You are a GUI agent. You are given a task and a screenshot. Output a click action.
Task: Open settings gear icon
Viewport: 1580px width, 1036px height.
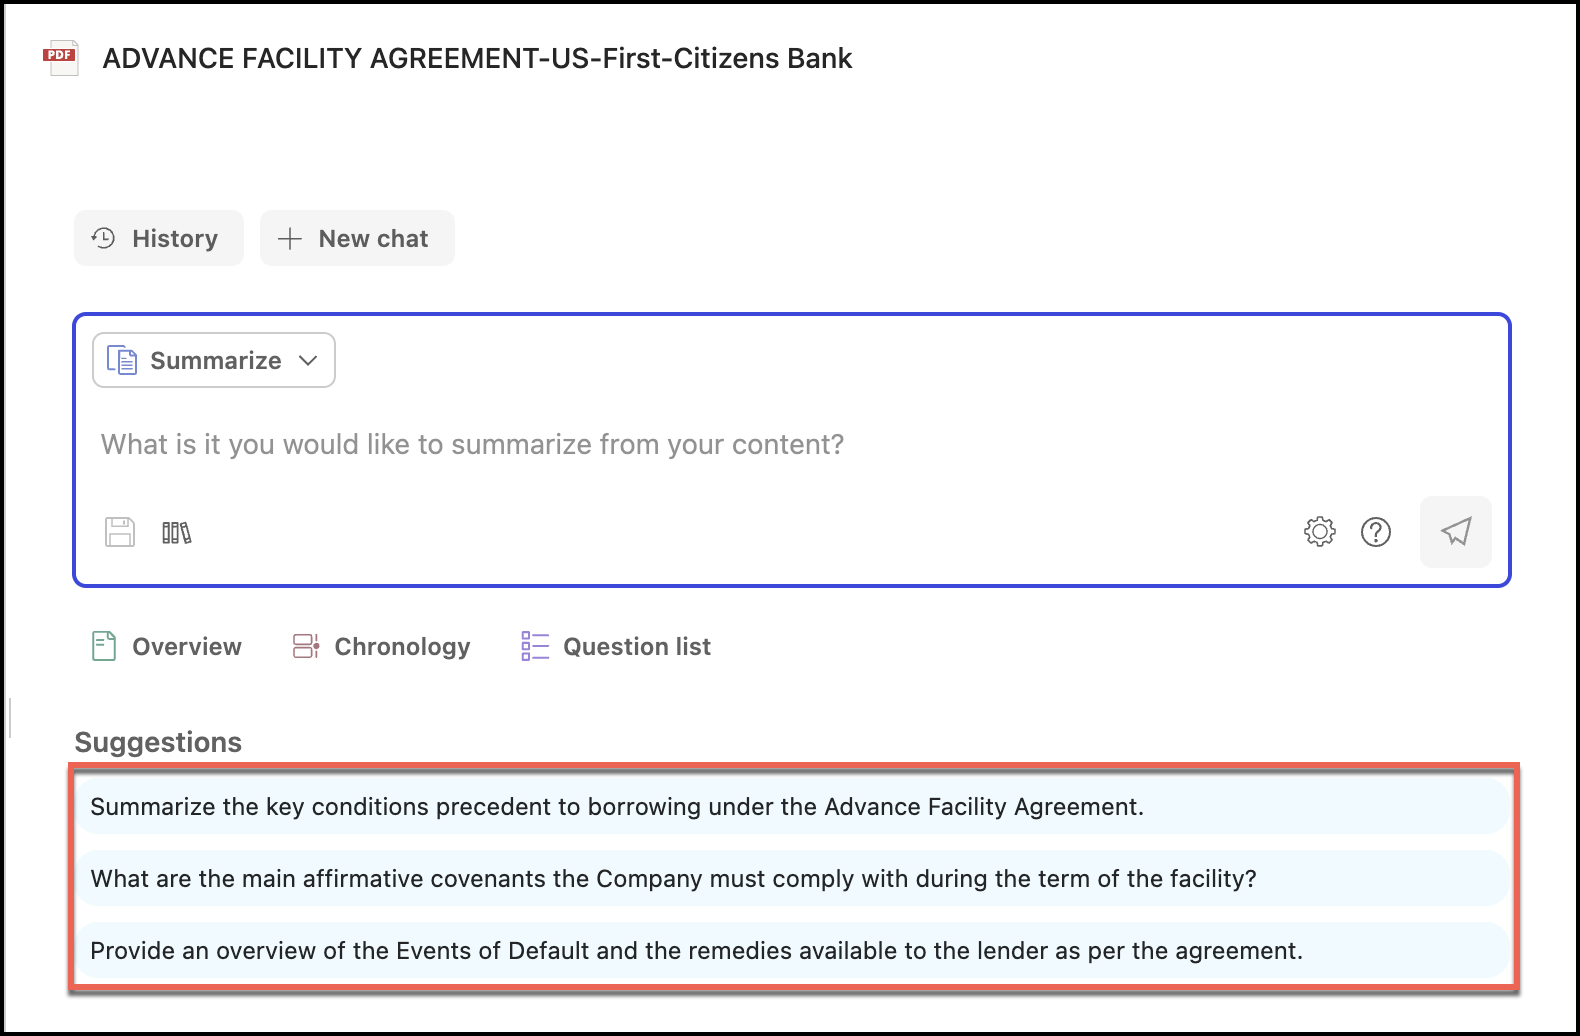pyautogui.click(x=1320, y=532)
